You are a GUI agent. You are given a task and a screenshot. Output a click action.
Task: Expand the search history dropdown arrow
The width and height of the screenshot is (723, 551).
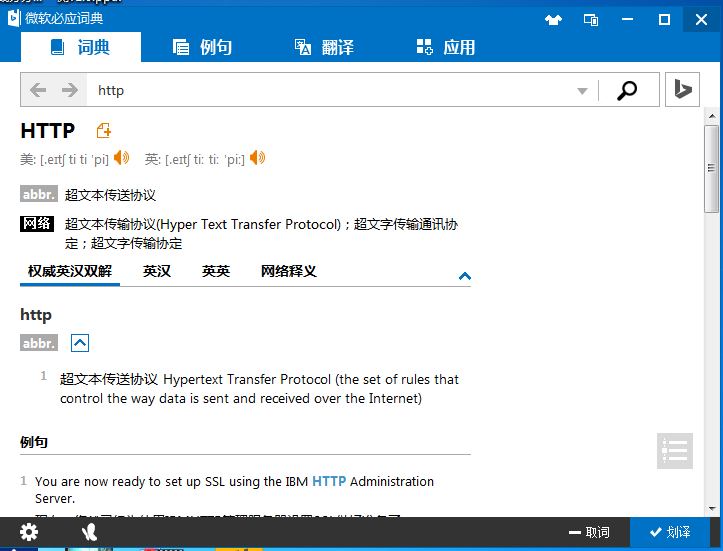click(582, 91)
